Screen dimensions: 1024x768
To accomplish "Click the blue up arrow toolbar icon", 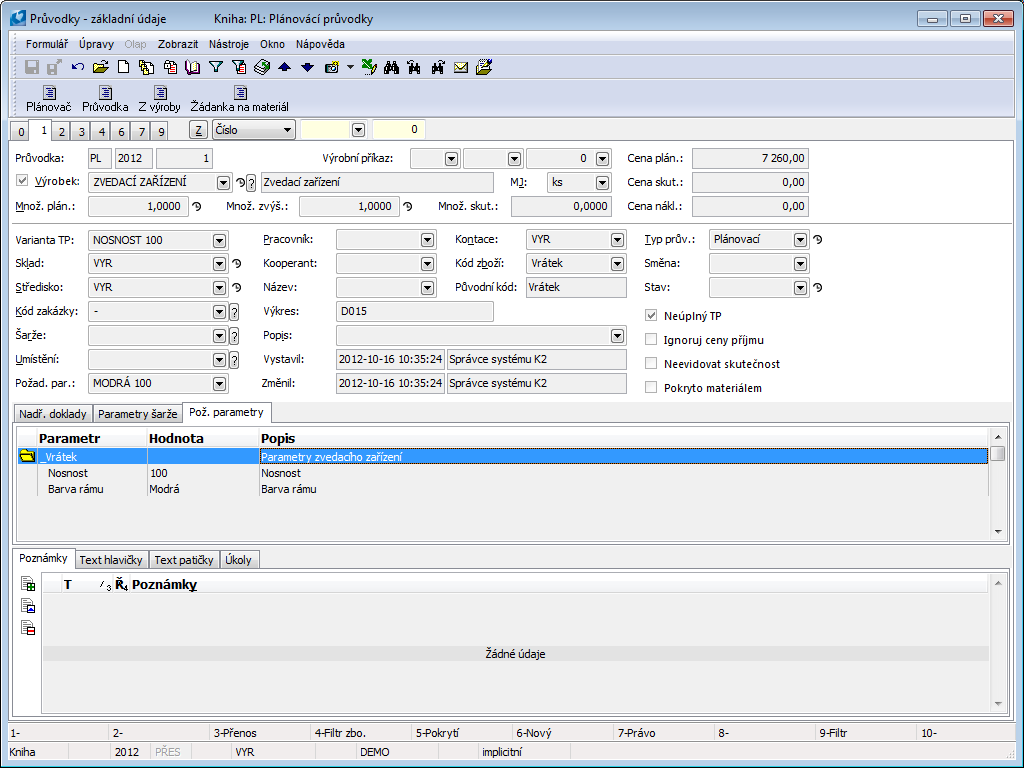I will 284,67.
